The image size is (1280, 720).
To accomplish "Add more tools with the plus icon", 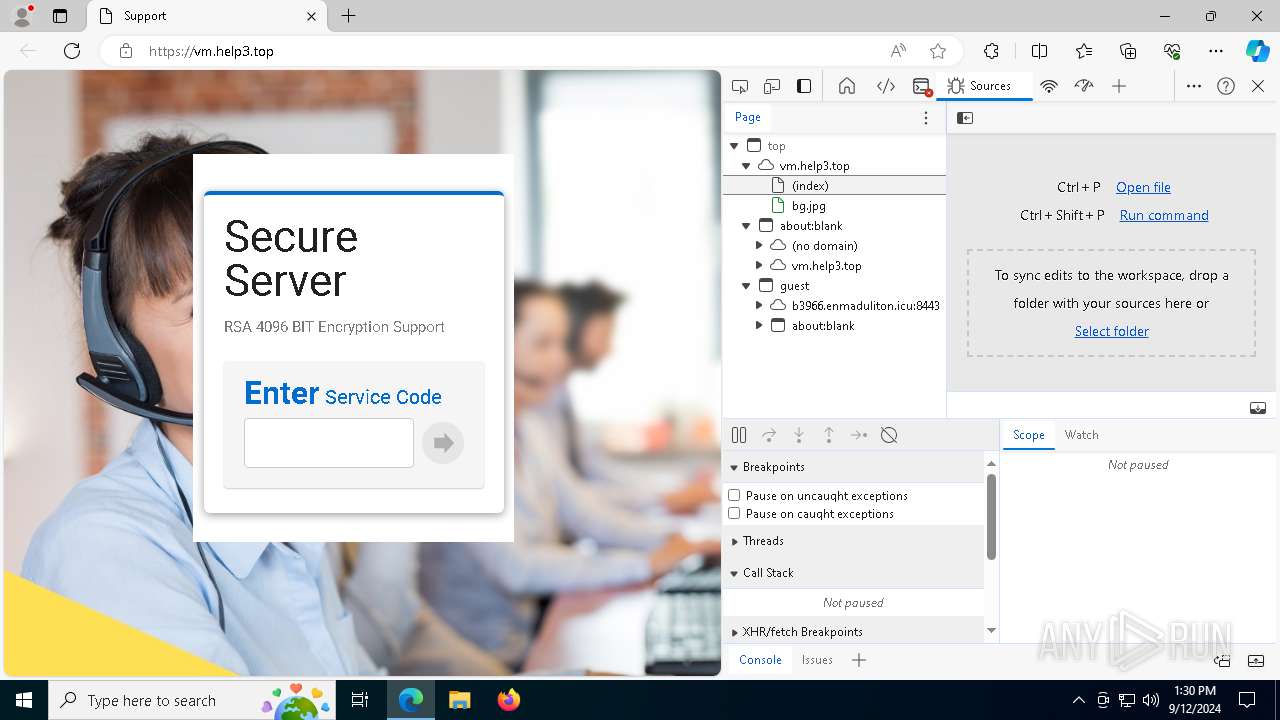I will pyautogui.click(x=1119, y=86).
